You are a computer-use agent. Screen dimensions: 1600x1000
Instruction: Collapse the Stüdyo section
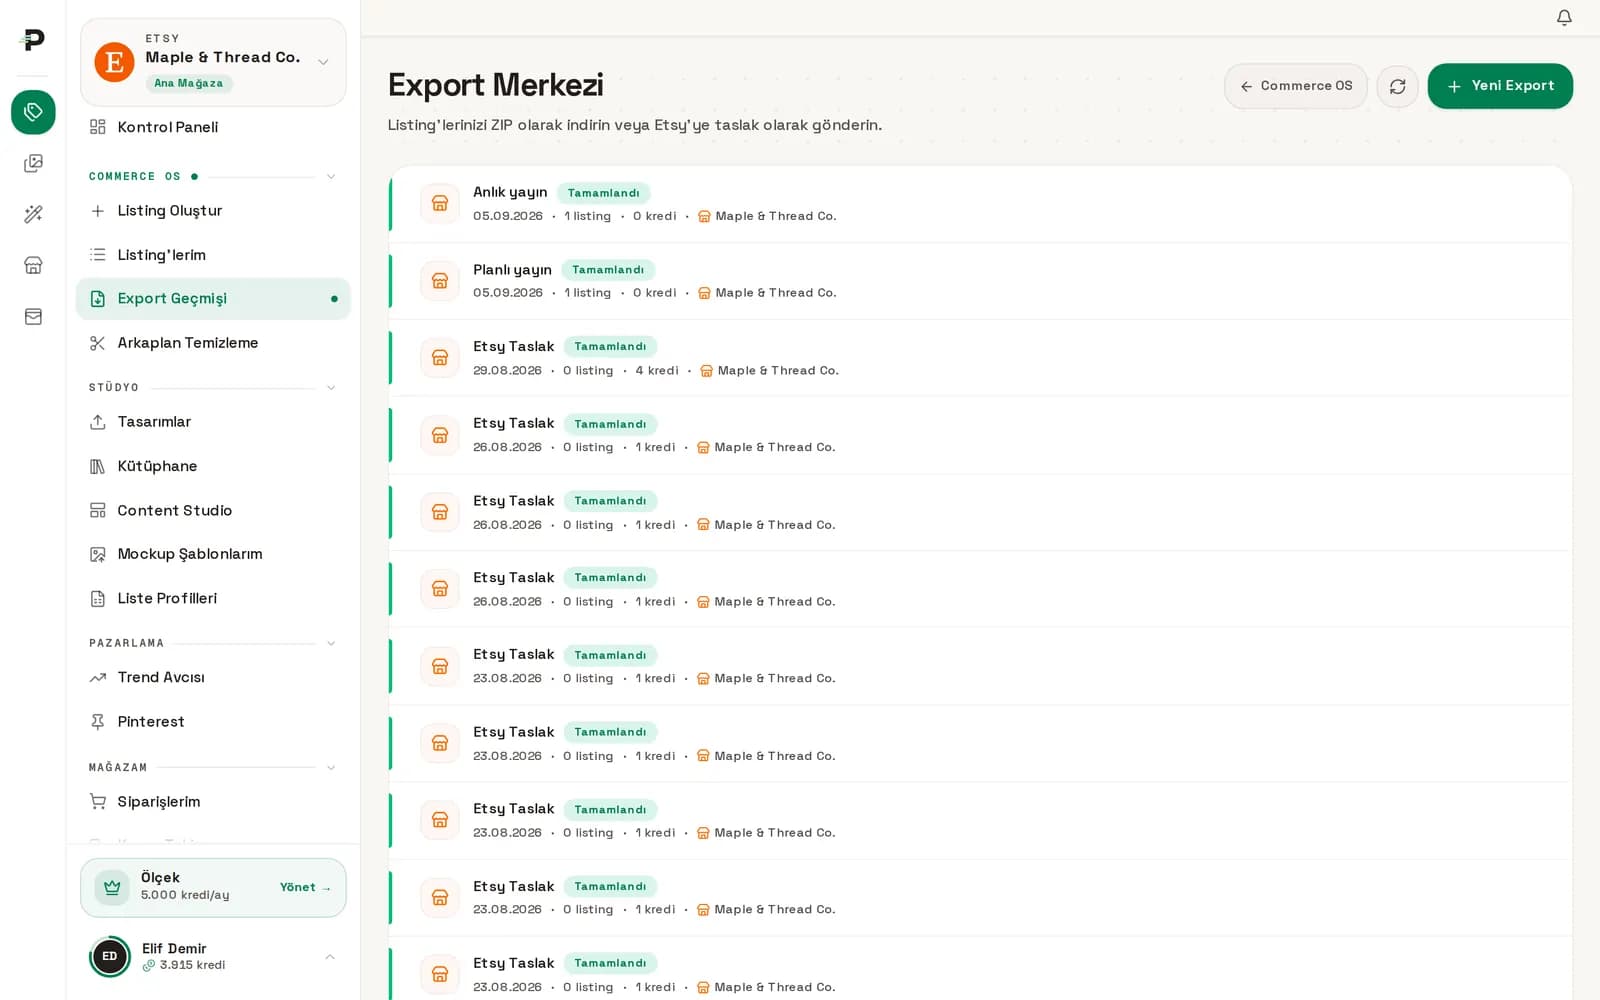pyautogui.click(x=331, y=388)
